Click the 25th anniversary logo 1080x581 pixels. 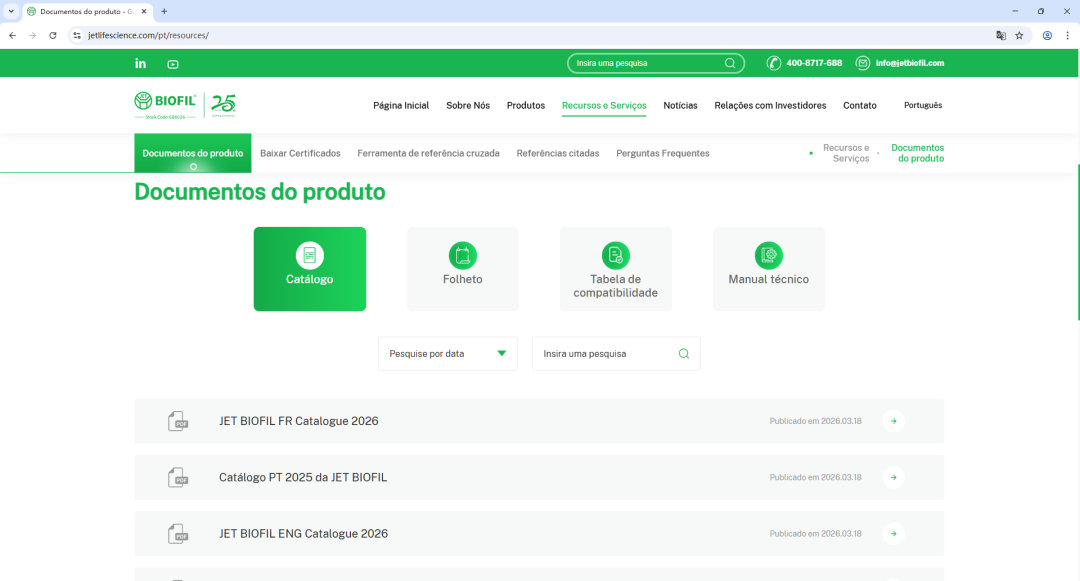(223, 105)
